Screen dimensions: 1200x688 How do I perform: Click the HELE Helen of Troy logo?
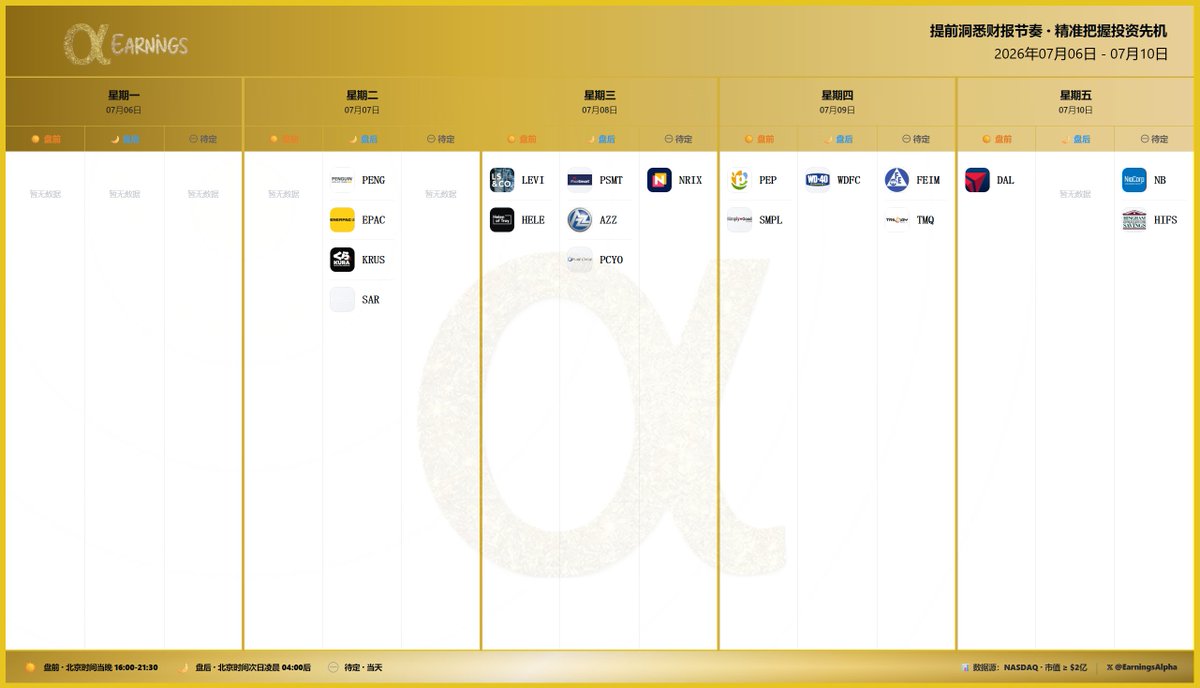pyautogui.click(x=502, y=220)
